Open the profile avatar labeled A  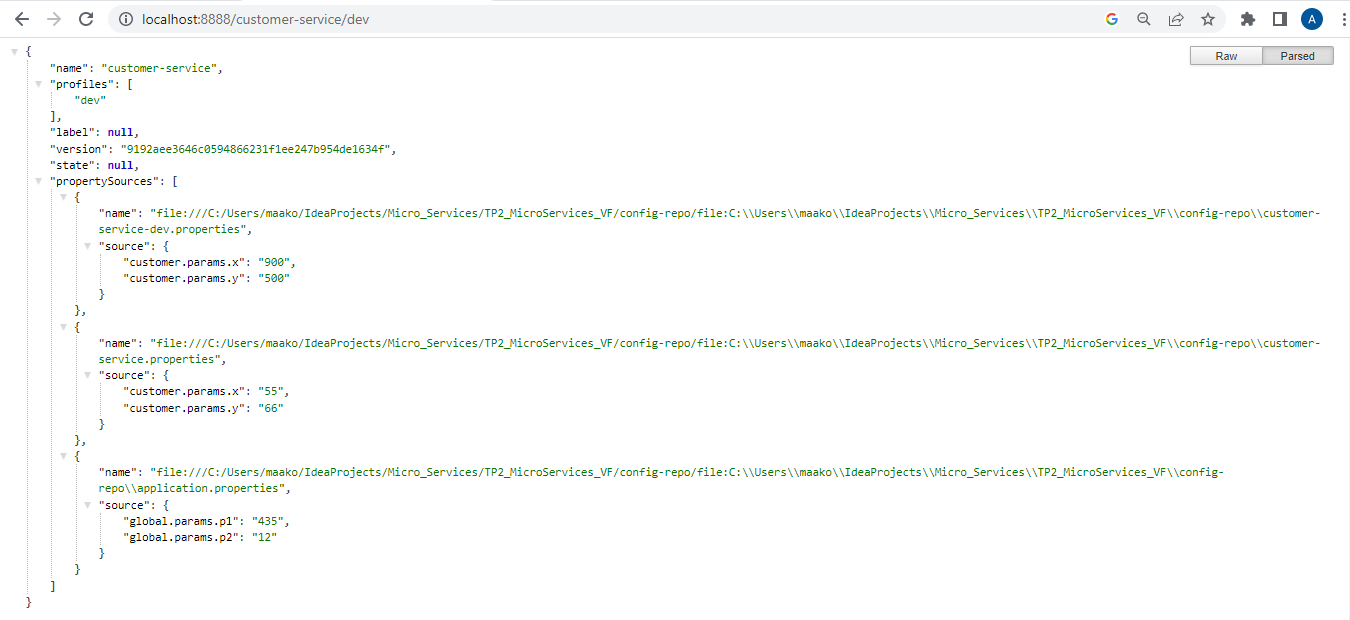point(1311,18)
